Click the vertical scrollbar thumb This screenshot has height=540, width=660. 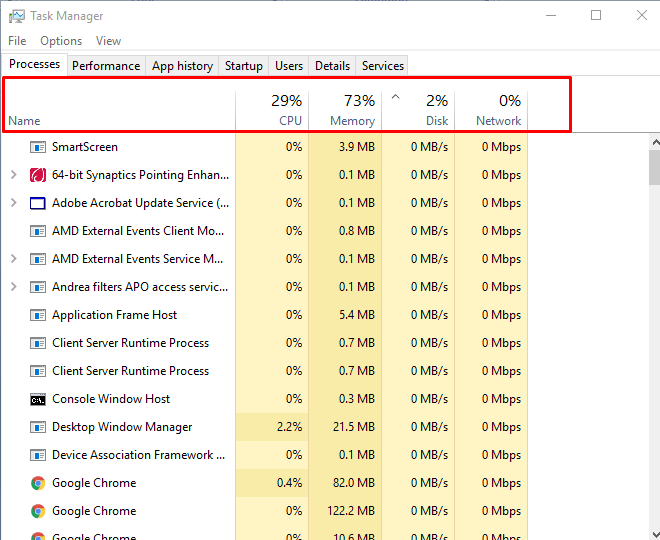point(655,168)
